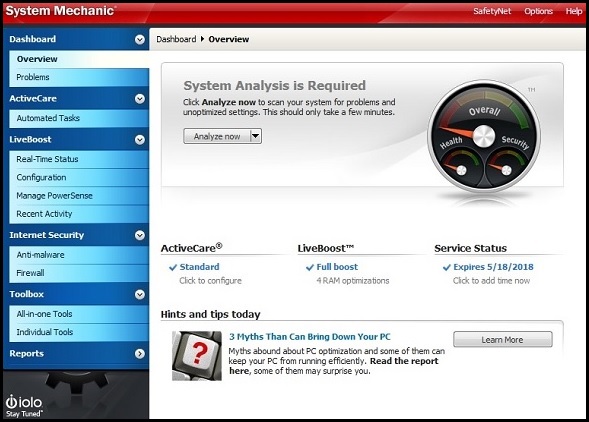This screenshot has height=422, width=589.
Task: Click the small Health gauge
Action: pos(461,167)
